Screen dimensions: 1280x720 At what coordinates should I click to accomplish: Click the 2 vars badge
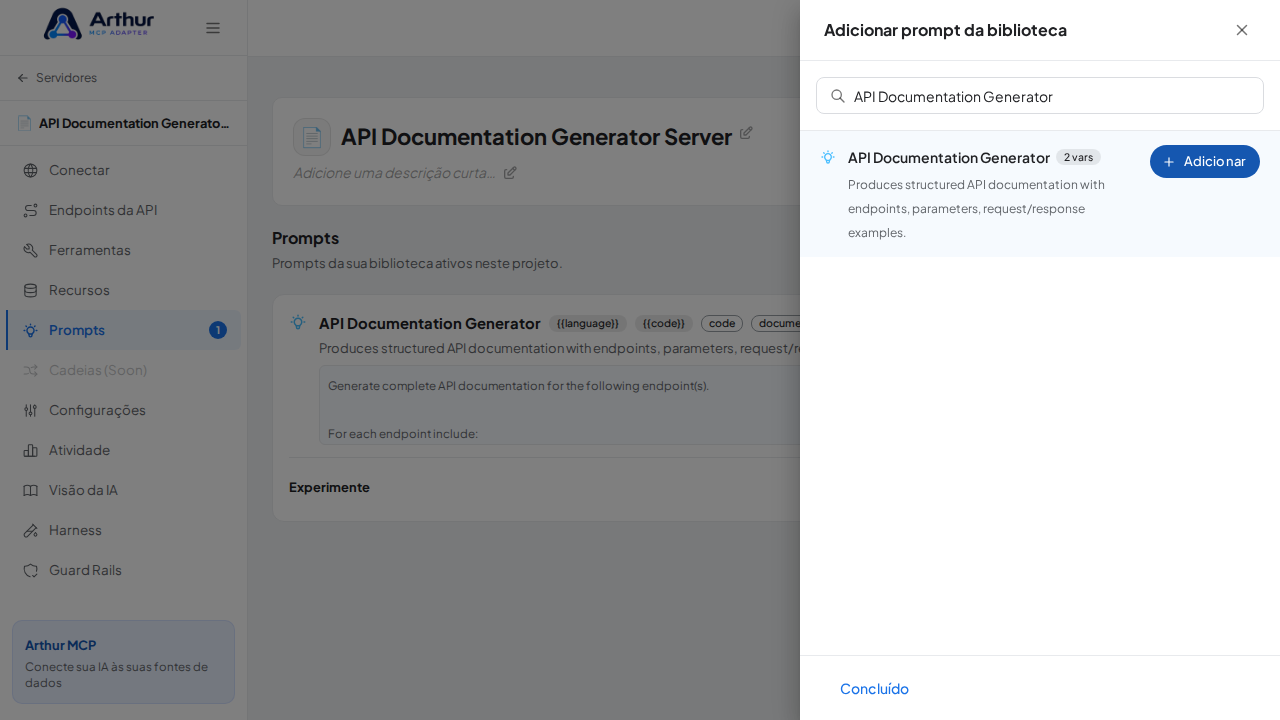point(1078,157)
